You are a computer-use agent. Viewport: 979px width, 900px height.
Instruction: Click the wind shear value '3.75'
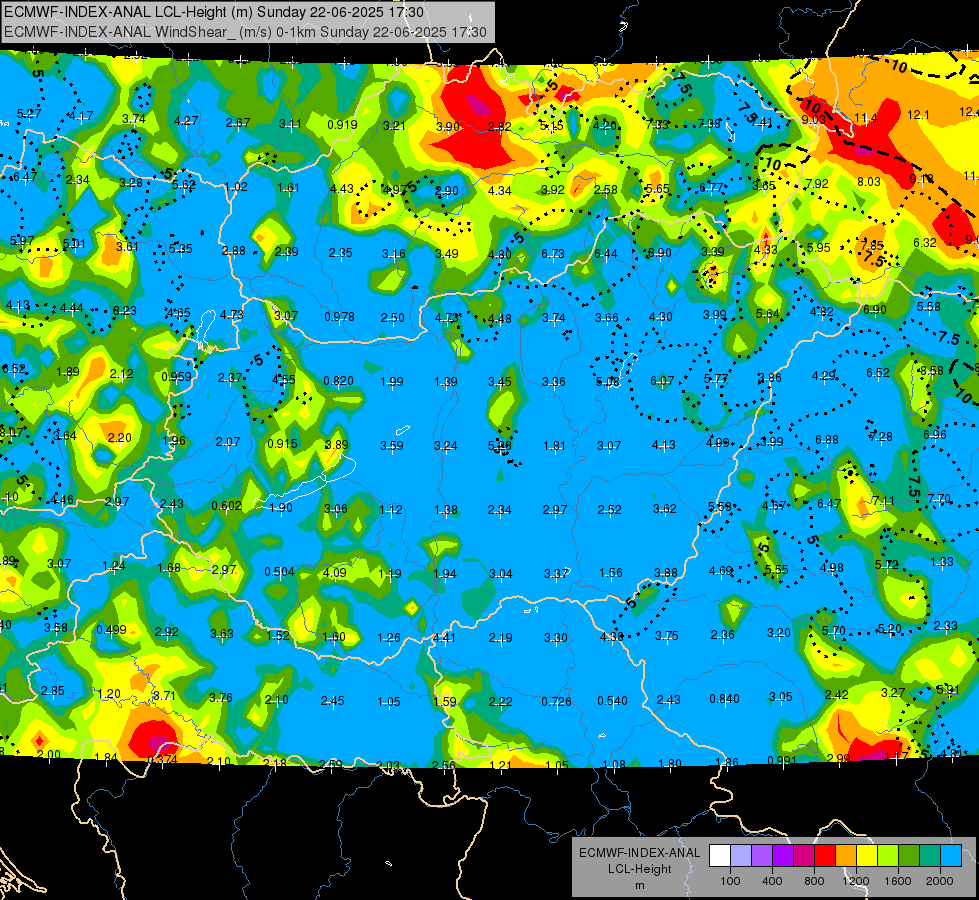click(x=666, y=636)
